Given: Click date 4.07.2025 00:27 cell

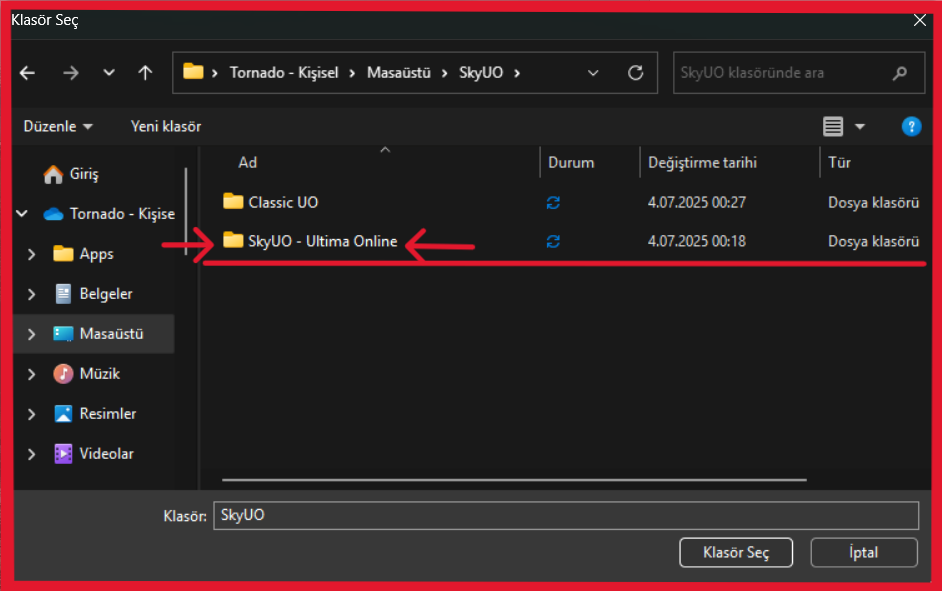Looking at the screenshot, I should (696, 202).
